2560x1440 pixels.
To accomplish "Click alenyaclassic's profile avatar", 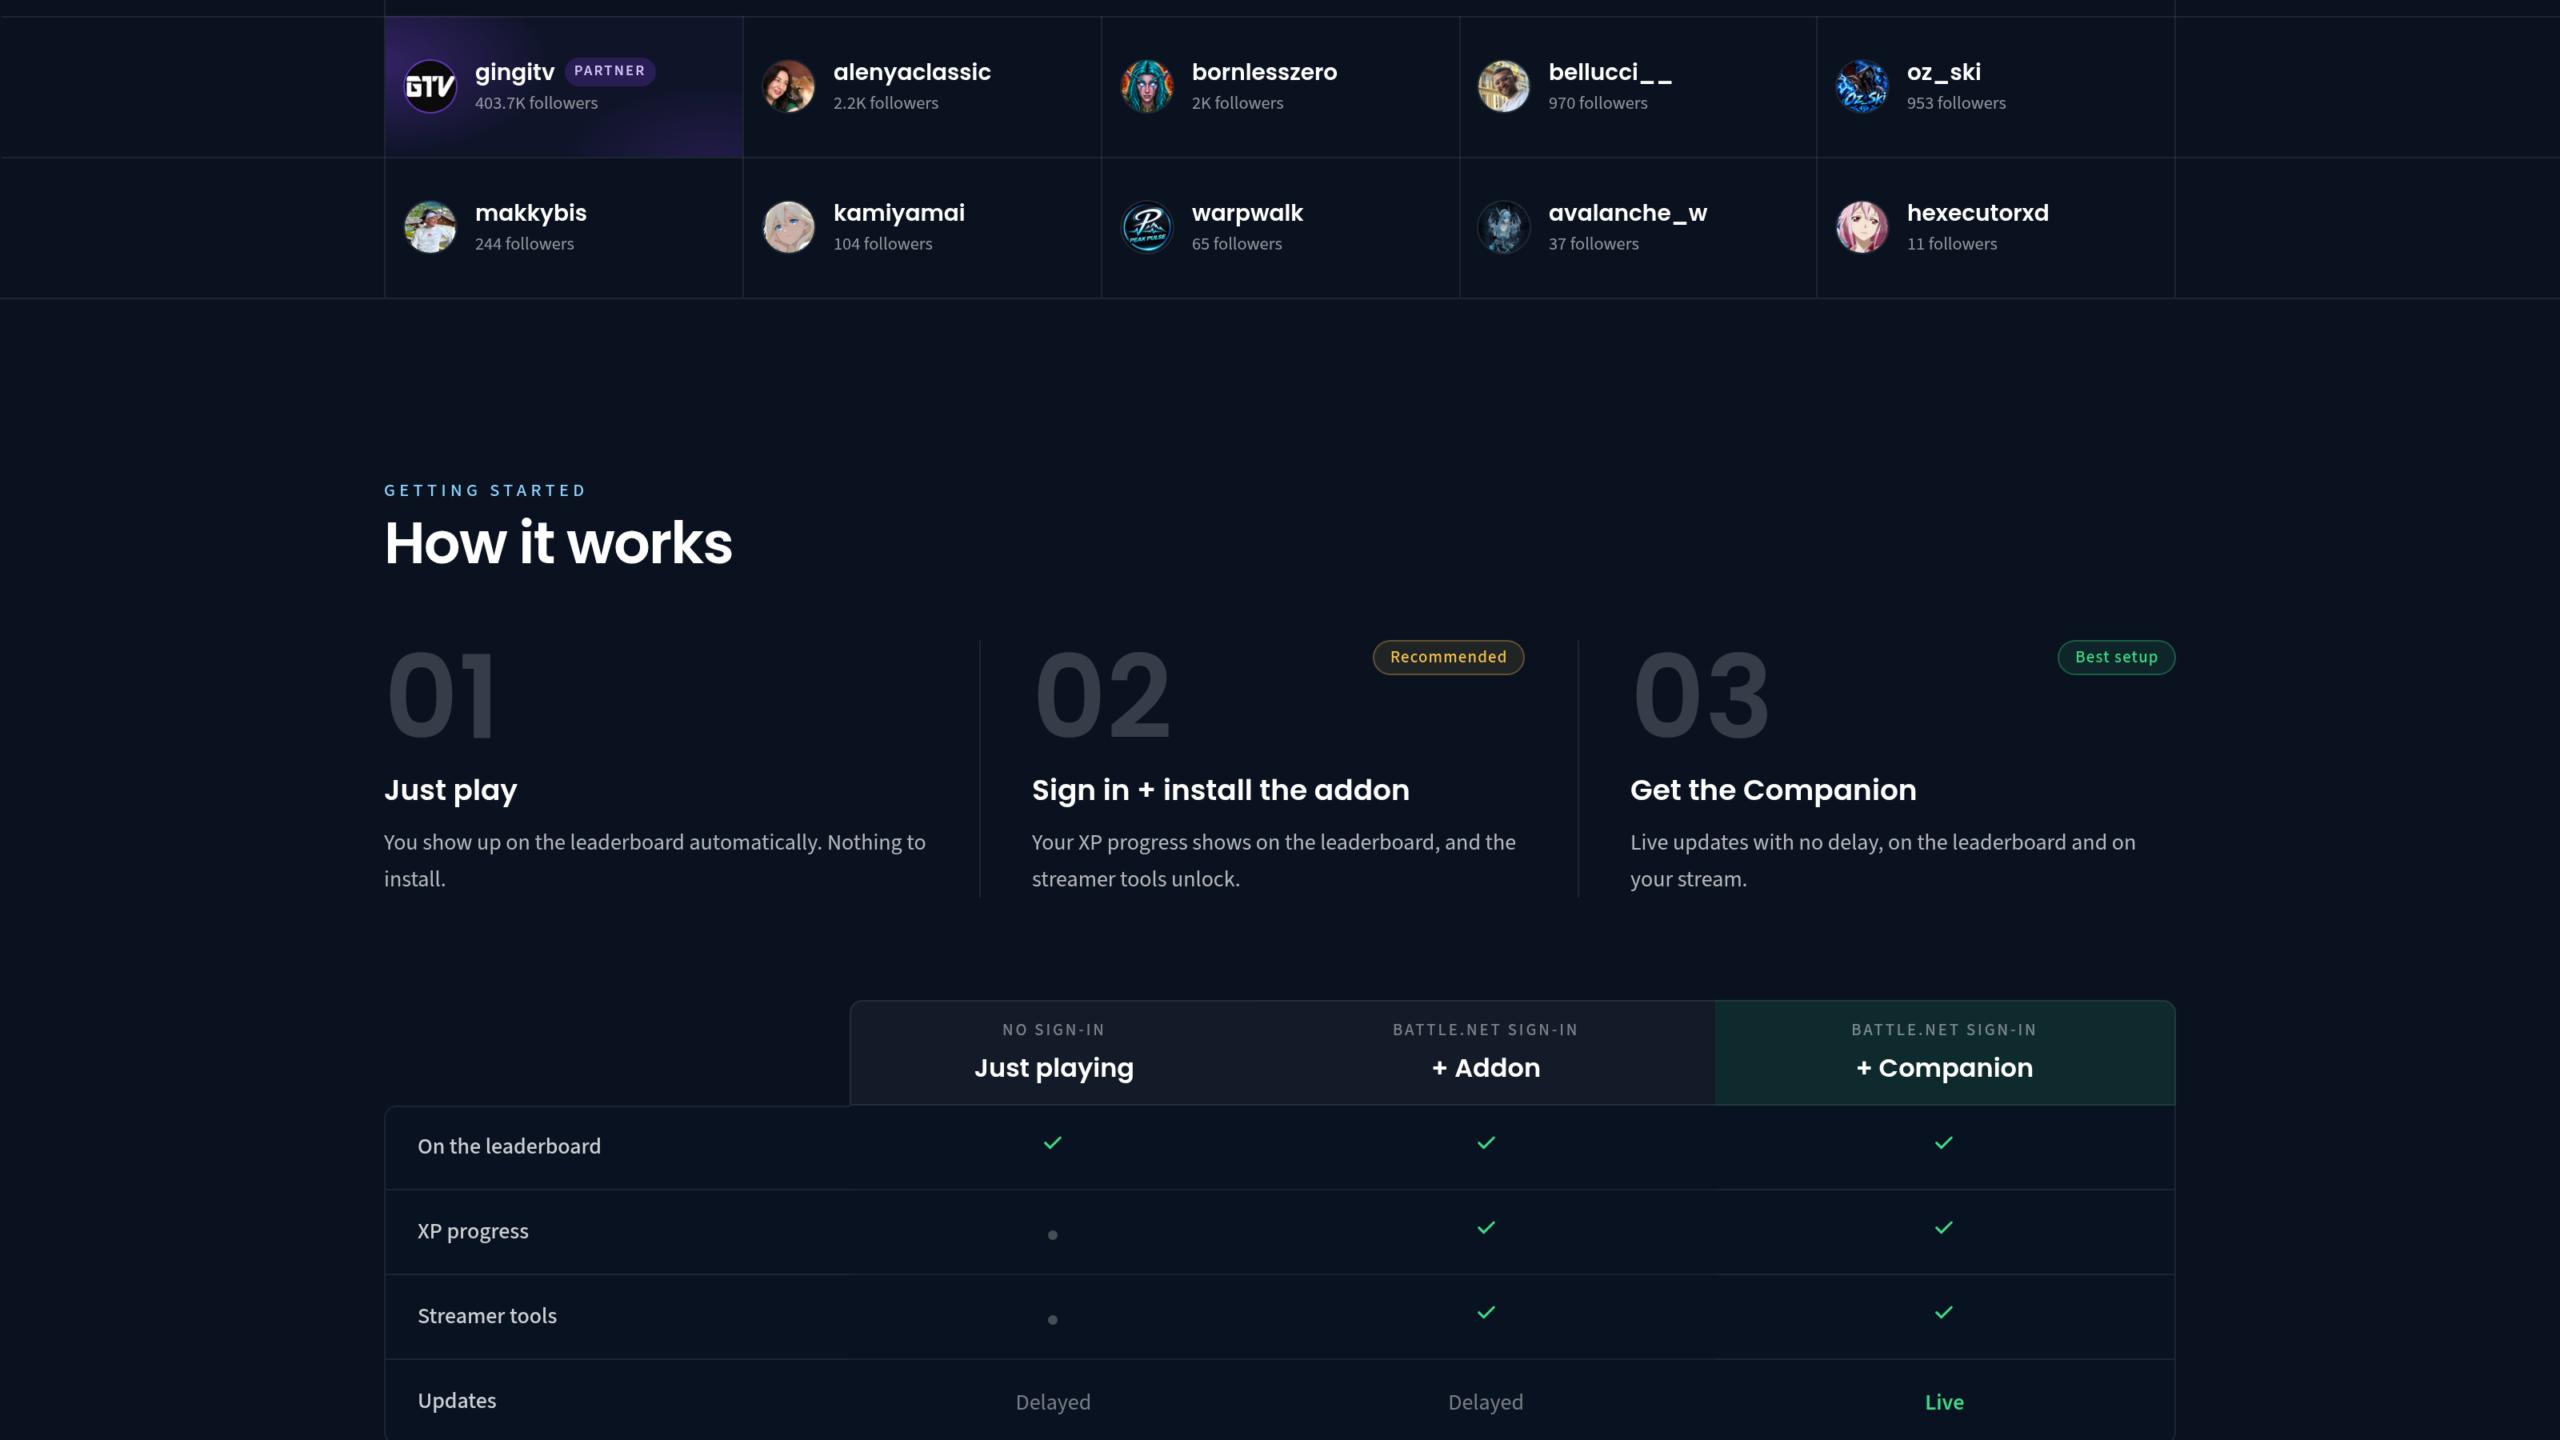I will click(788, 87).
